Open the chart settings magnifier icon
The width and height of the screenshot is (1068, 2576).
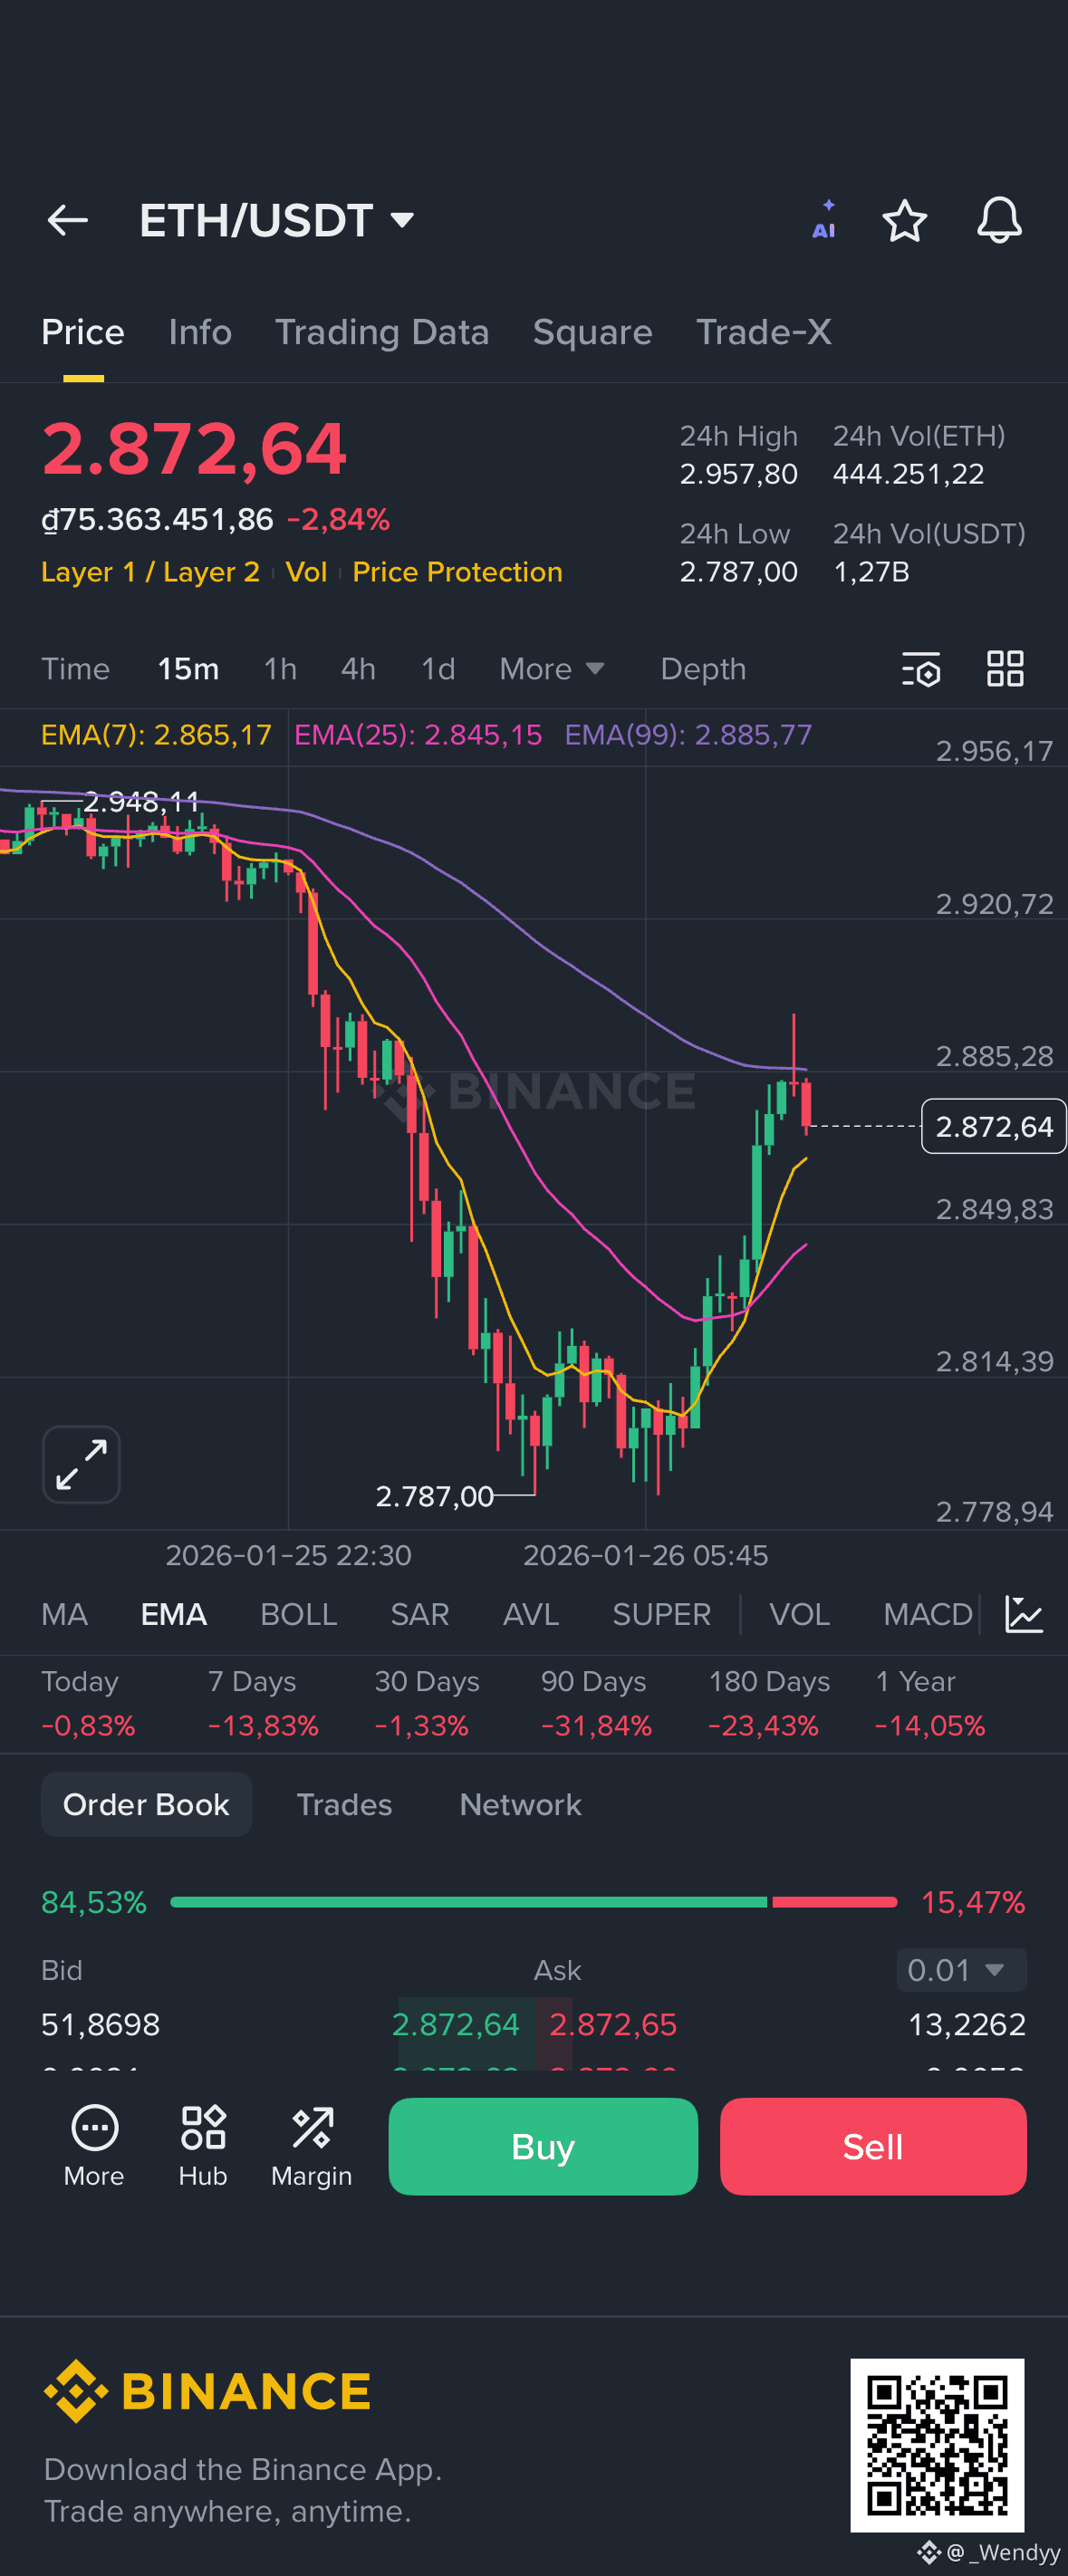[921, 670]
